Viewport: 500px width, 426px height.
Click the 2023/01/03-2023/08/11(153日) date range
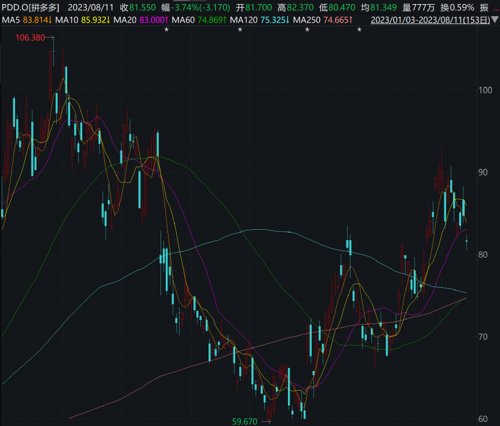(430, 20)
